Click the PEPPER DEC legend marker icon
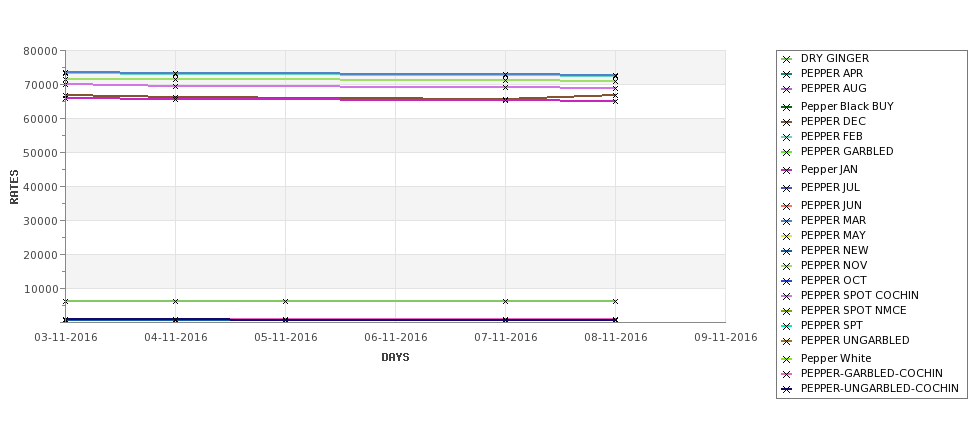 click(x=787, y=122)
